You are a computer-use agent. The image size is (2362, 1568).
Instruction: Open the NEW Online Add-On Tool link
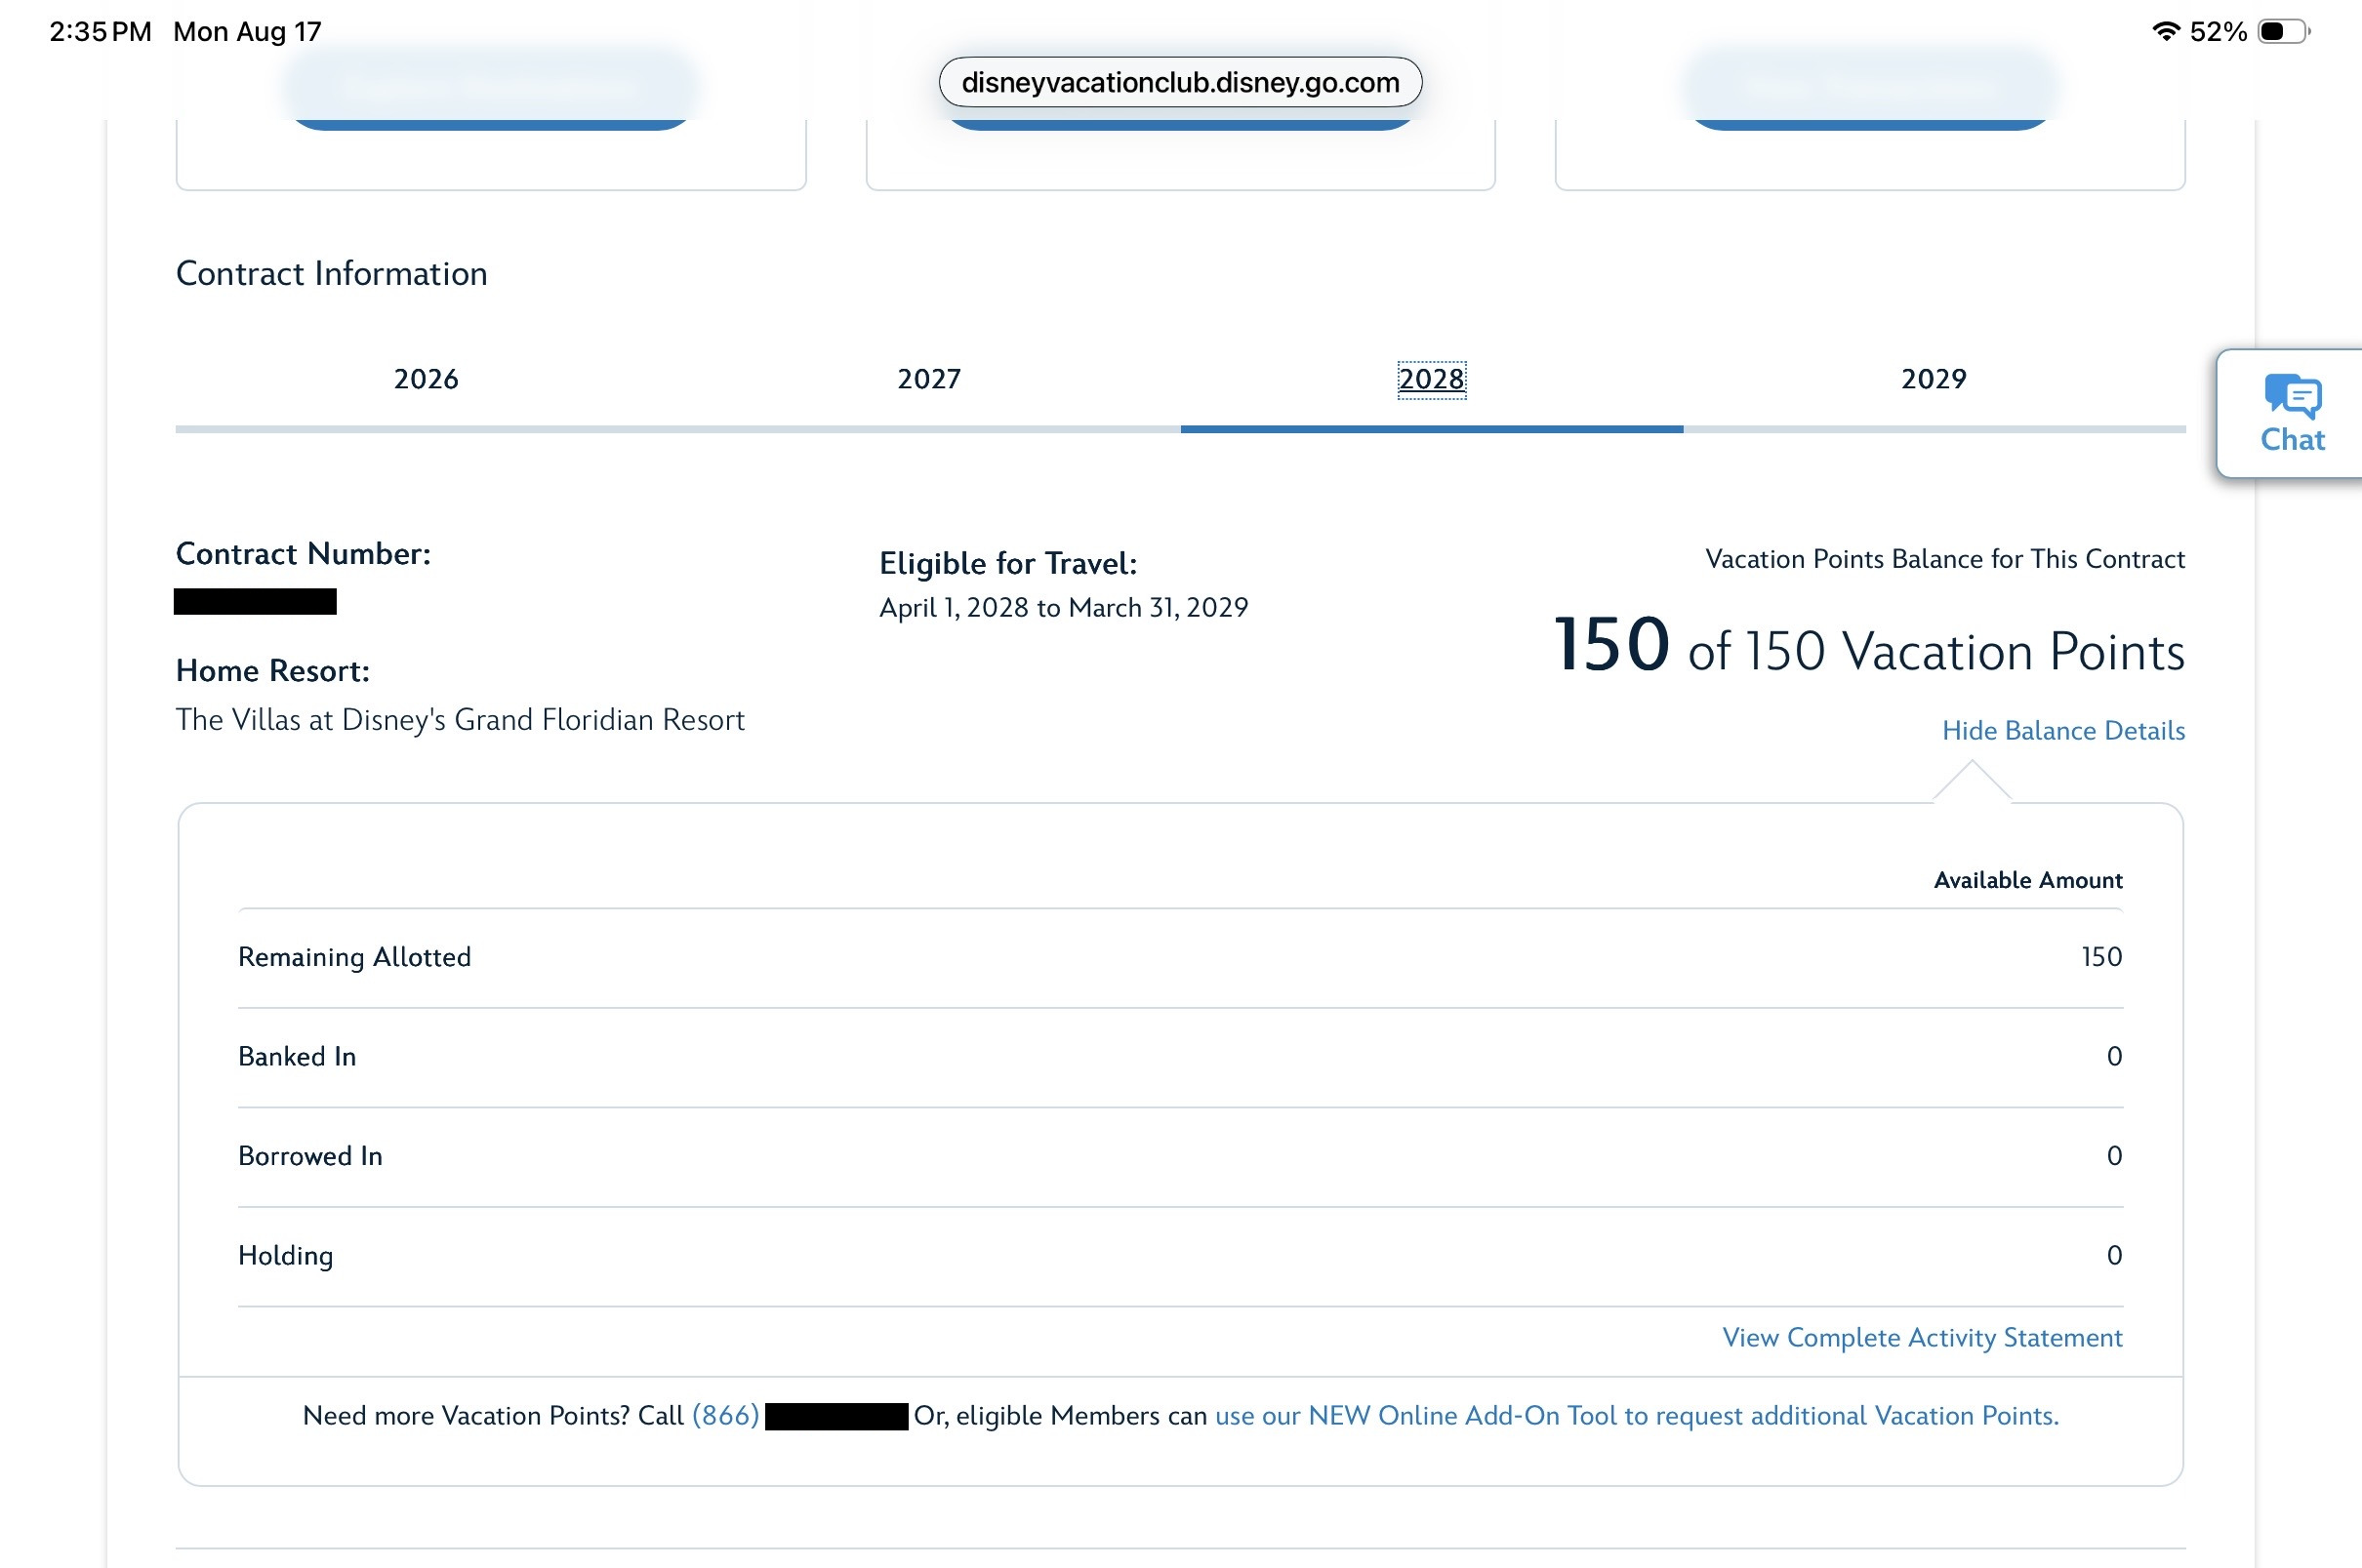point(1636,1416)
